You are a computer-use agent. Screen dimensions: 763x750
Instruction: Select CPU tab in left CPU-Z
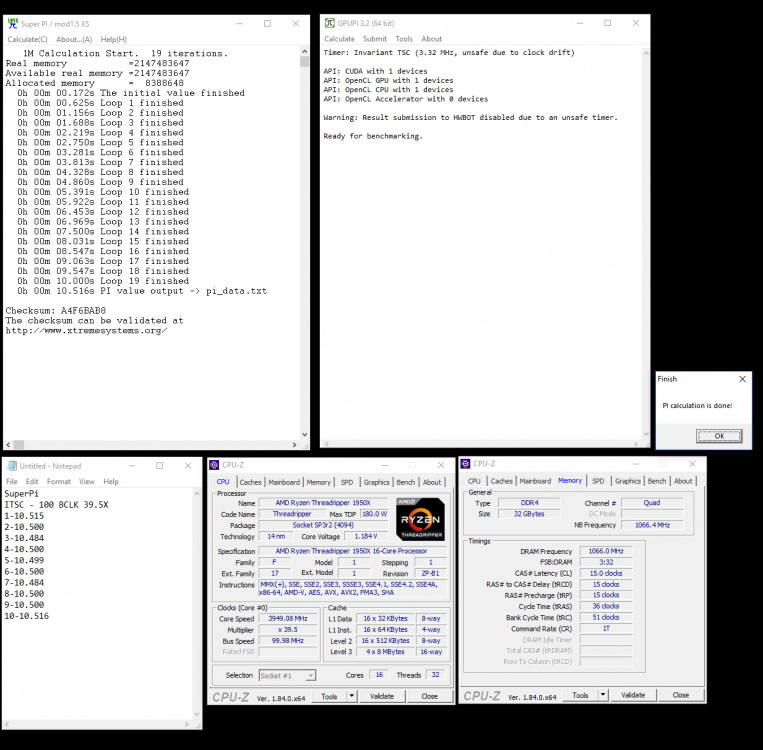pyautogui.click(x=223, y=481)
